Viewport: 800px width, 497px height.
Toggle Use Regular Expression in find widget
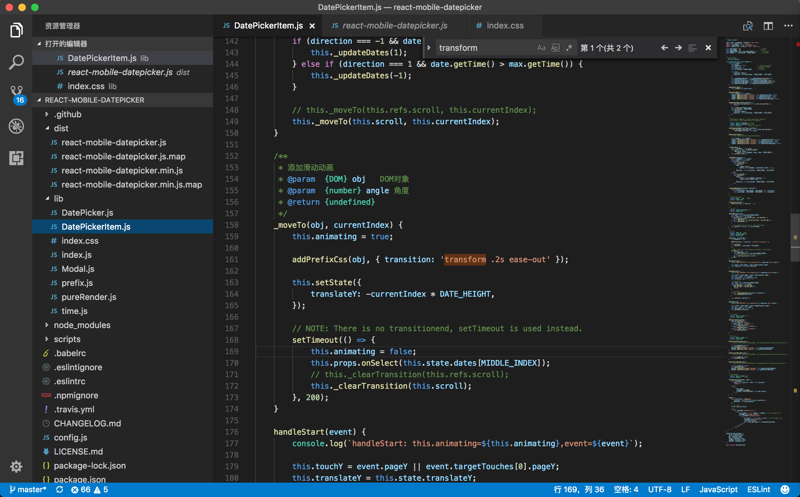[569, 48]
